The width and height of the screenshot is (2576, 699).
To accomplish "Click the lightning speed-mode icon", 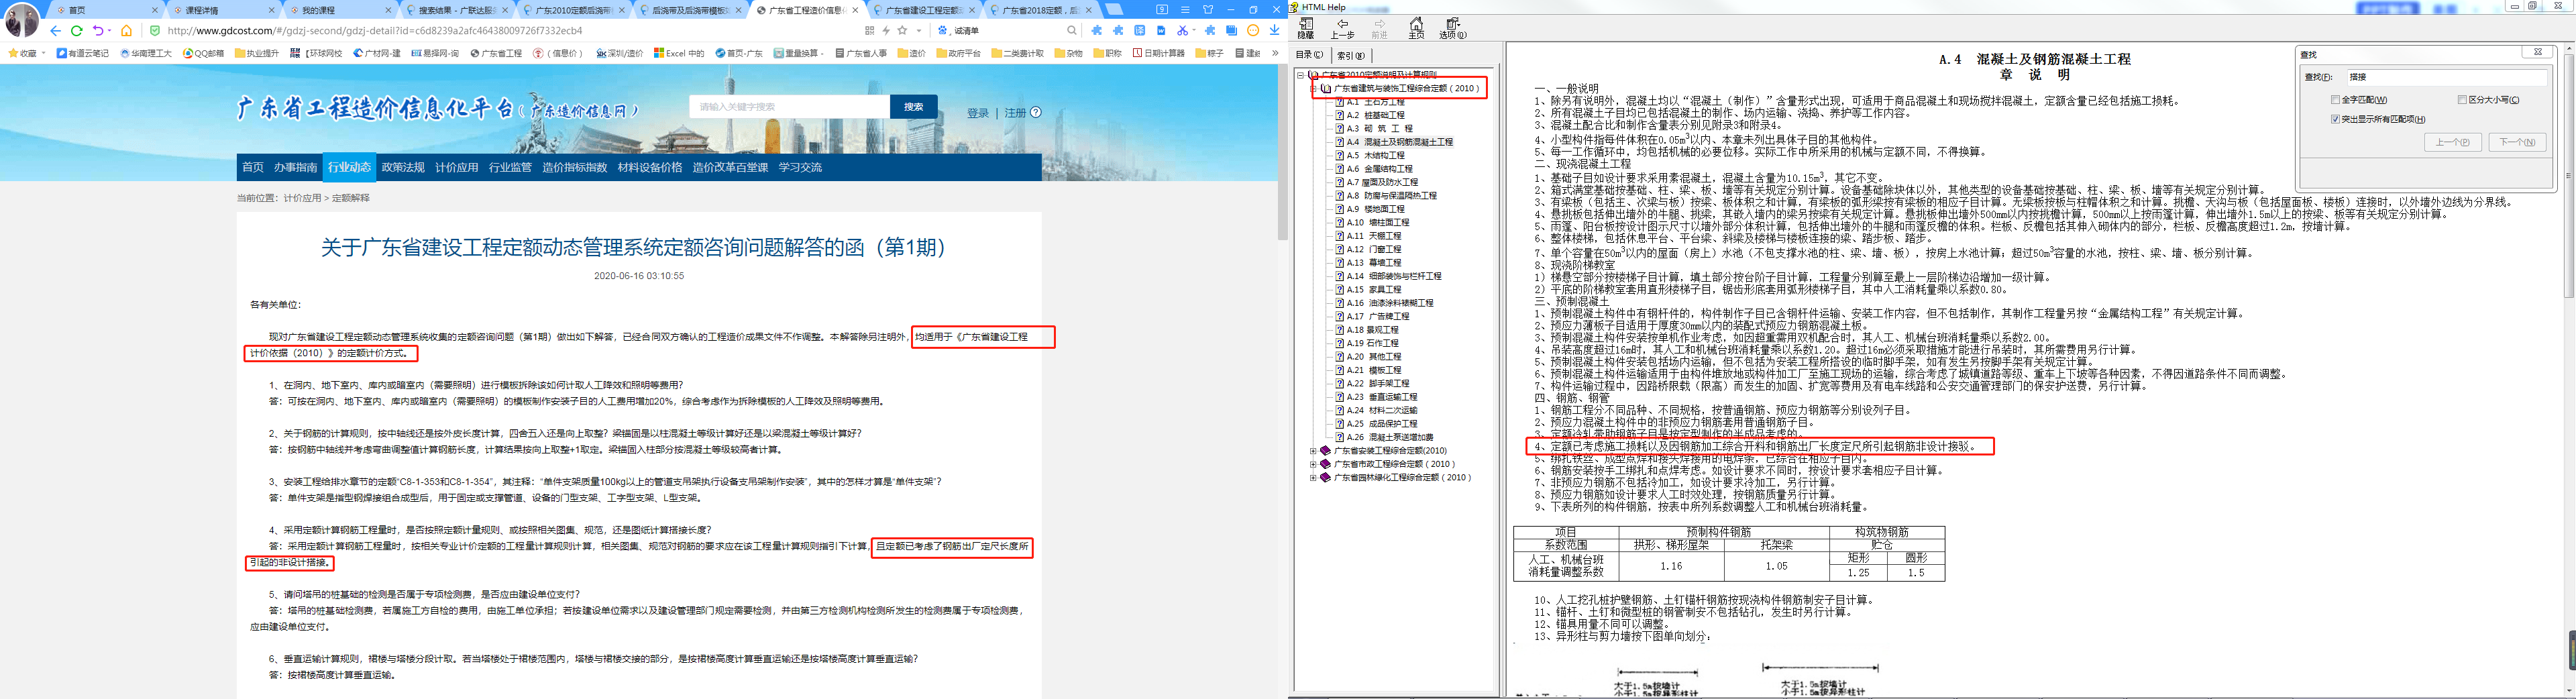I will click(x=886, y=30).
